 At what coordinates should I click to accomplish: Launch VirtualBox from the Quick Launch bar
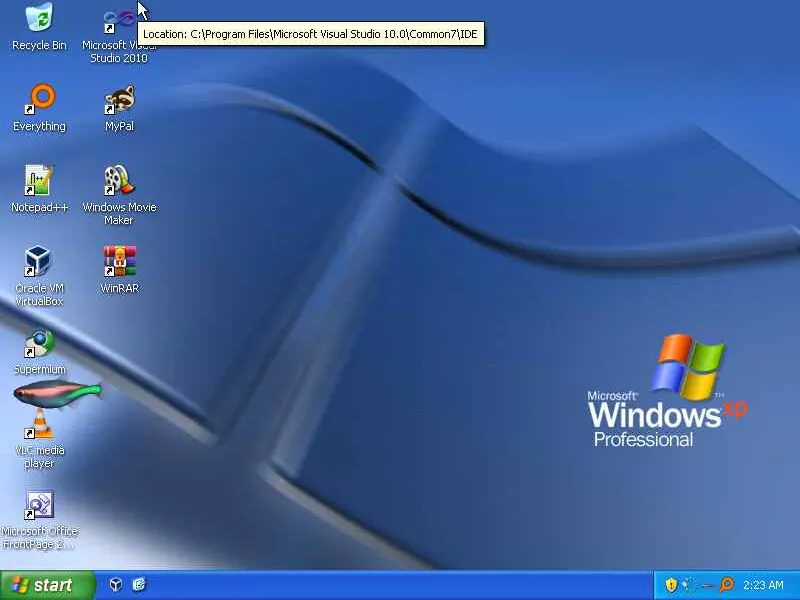pos(116,585)
